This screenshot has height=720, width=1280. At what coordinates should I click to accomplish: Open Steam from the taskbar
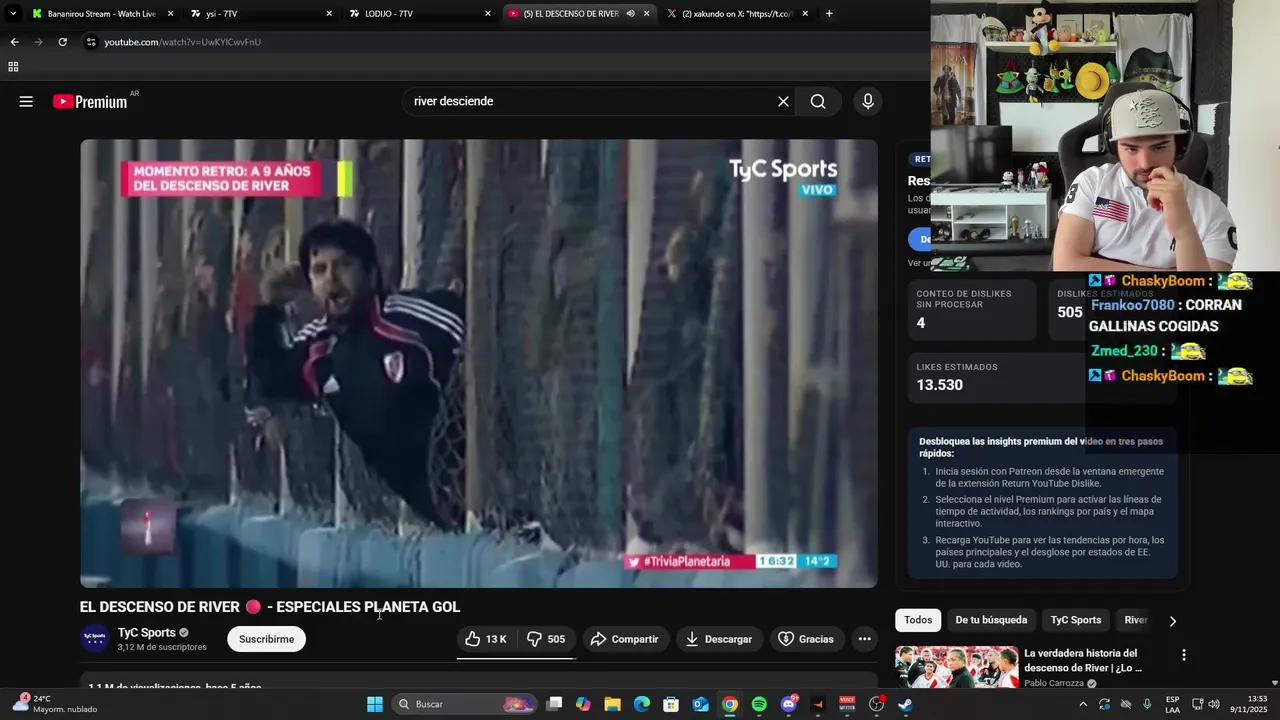906,704
